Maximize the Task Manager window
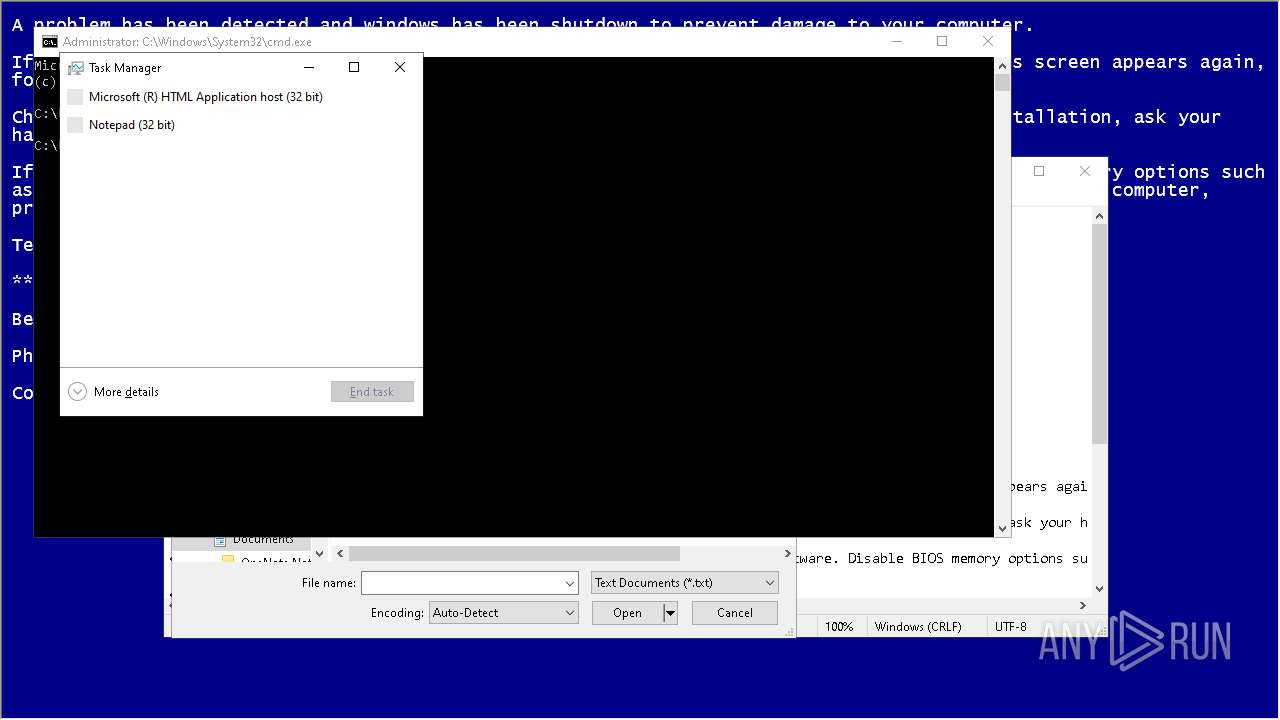 pos(354,67)
